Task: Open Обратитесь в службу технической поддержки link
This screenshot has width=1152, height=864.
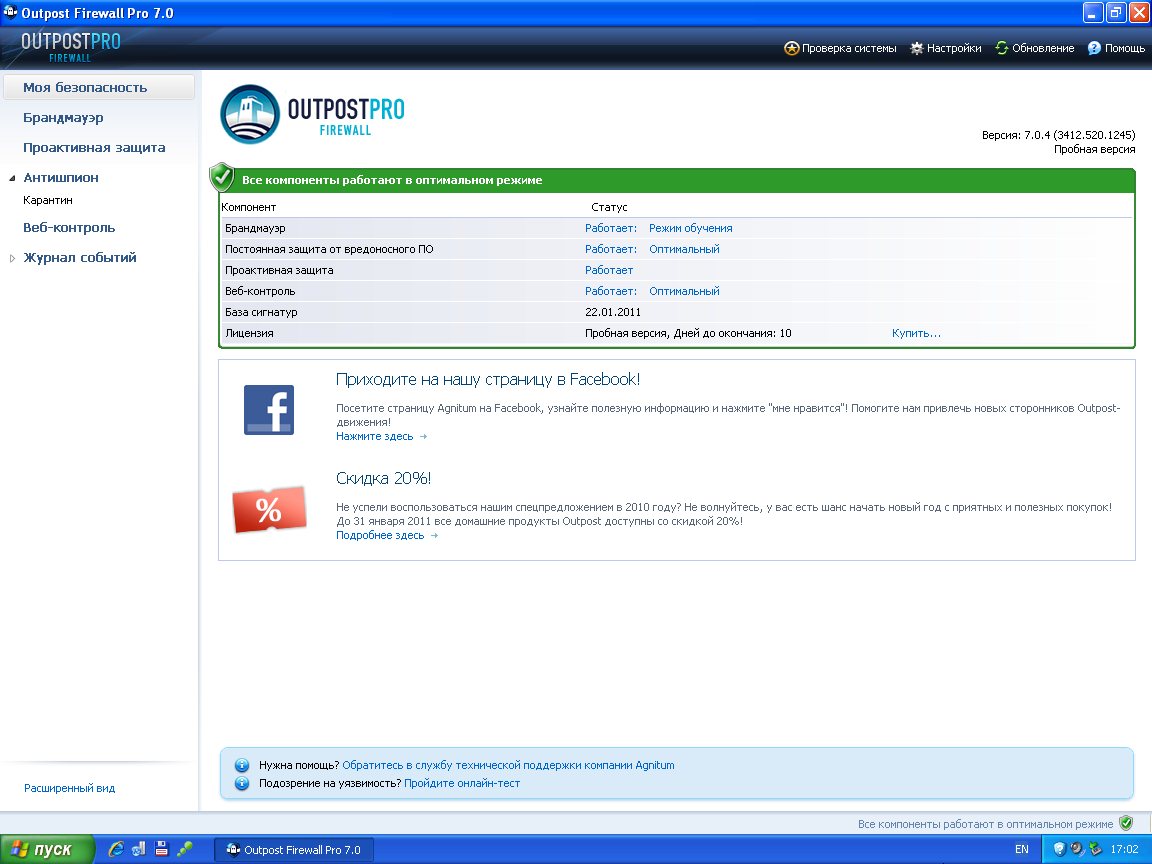Action: pyautogui.click(x=508, y=766)
